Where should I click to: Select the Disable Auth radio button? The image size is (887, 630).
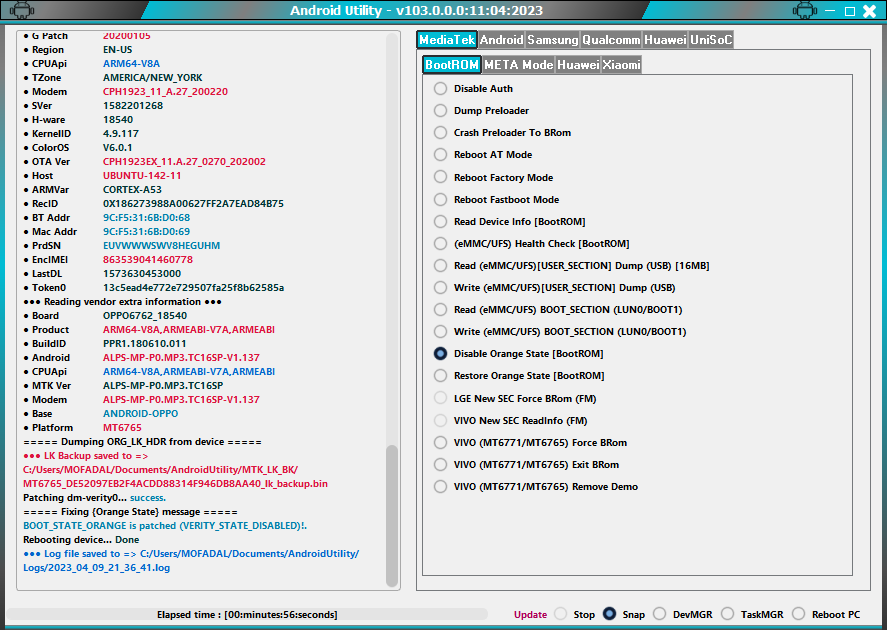(x=440, y=89)
